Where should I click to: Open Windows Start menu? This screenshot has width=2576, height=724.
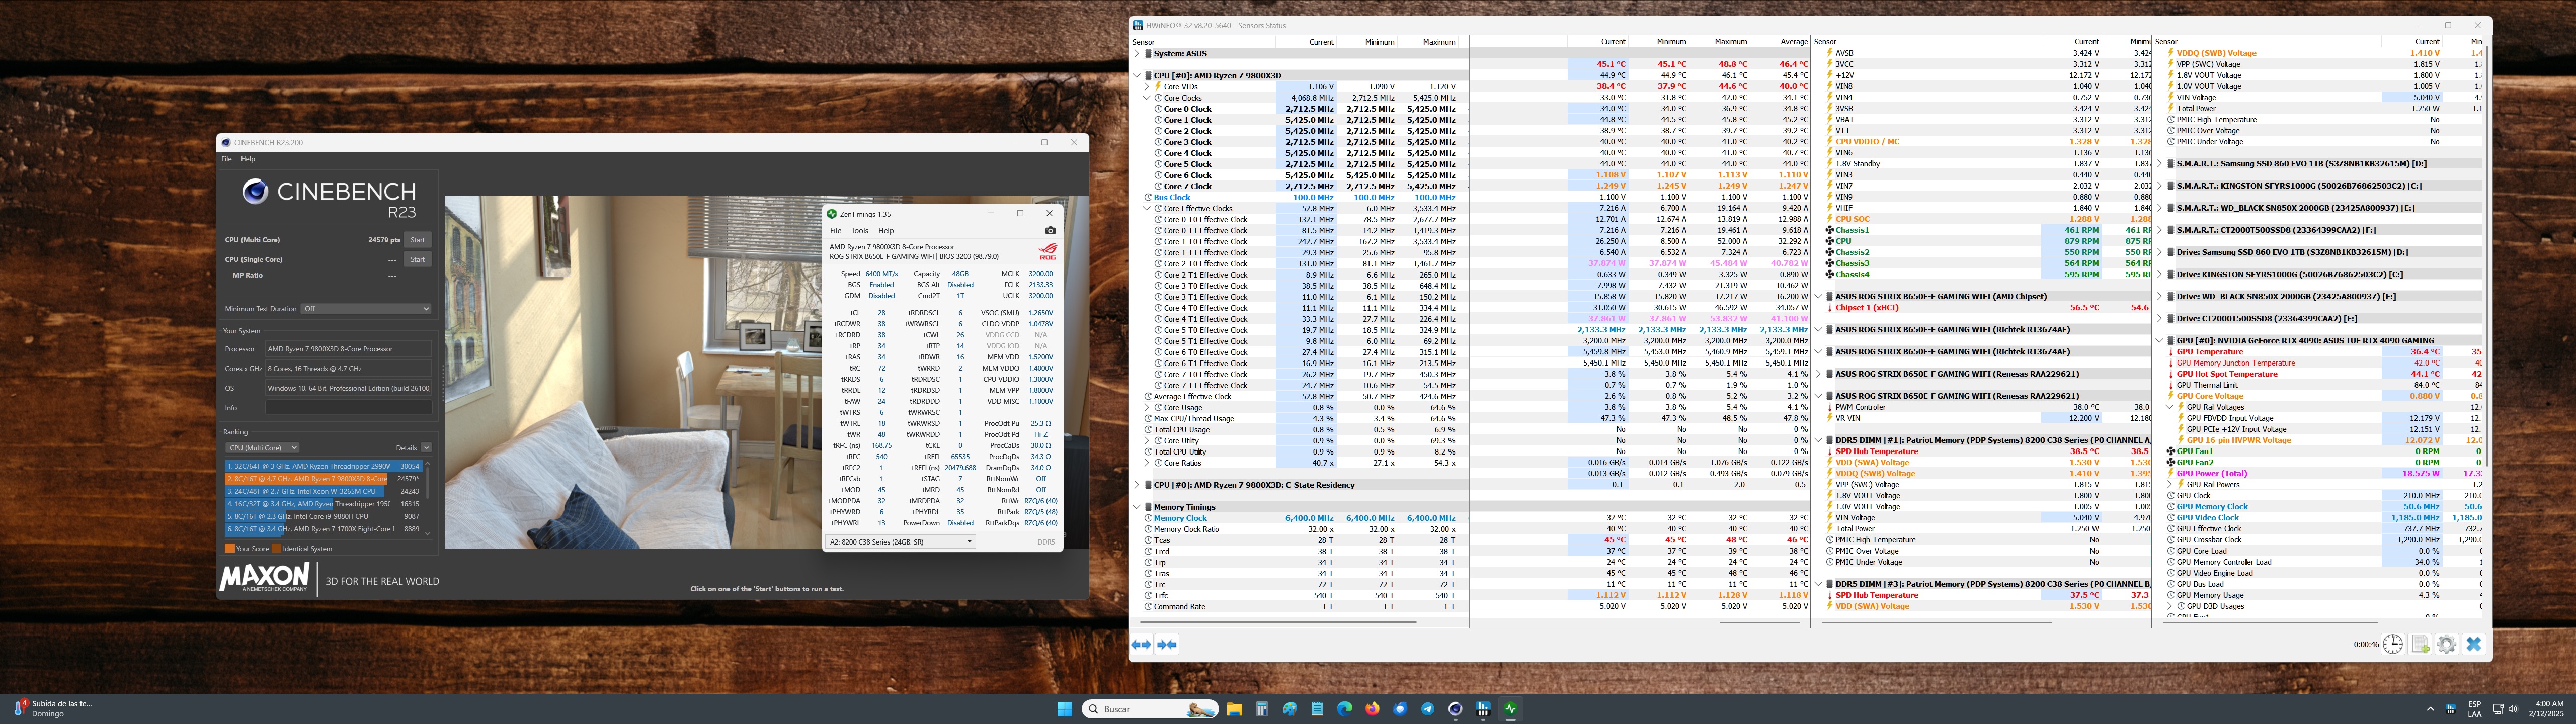coord(1065,709)
